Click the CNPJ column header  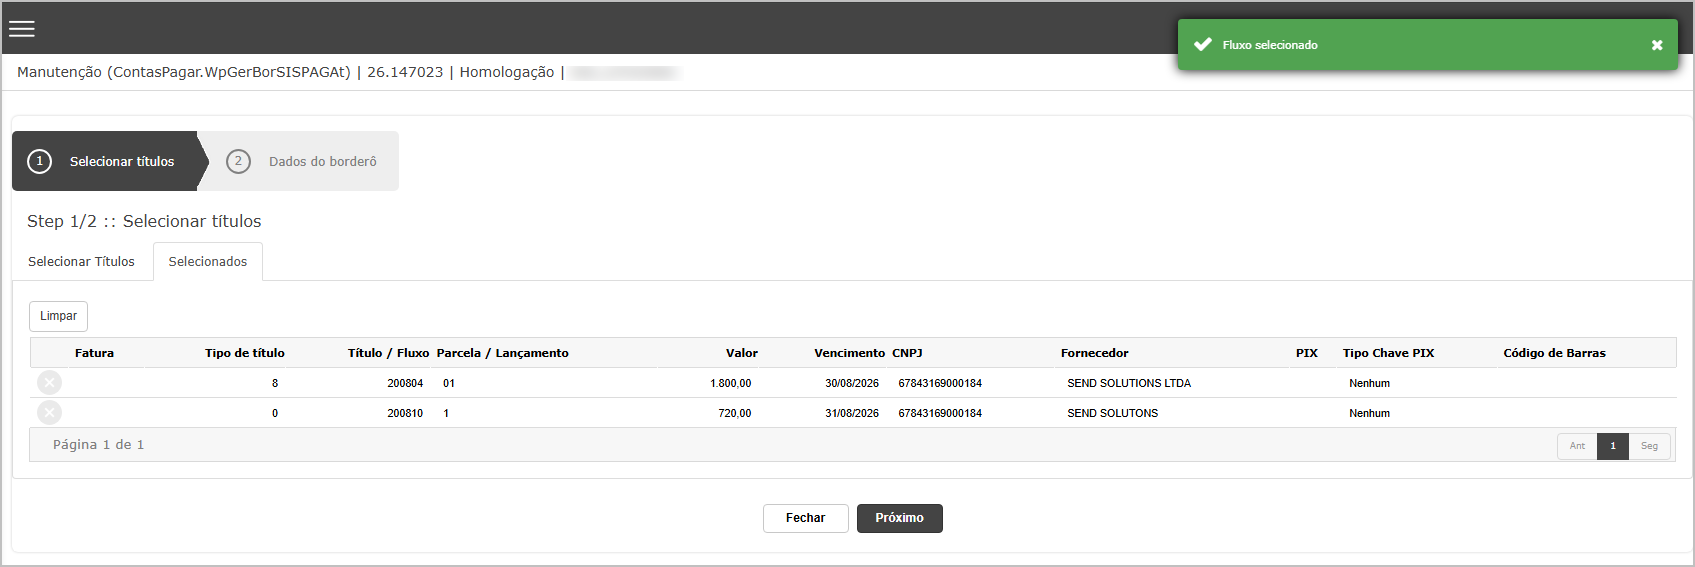click(907, 353)
